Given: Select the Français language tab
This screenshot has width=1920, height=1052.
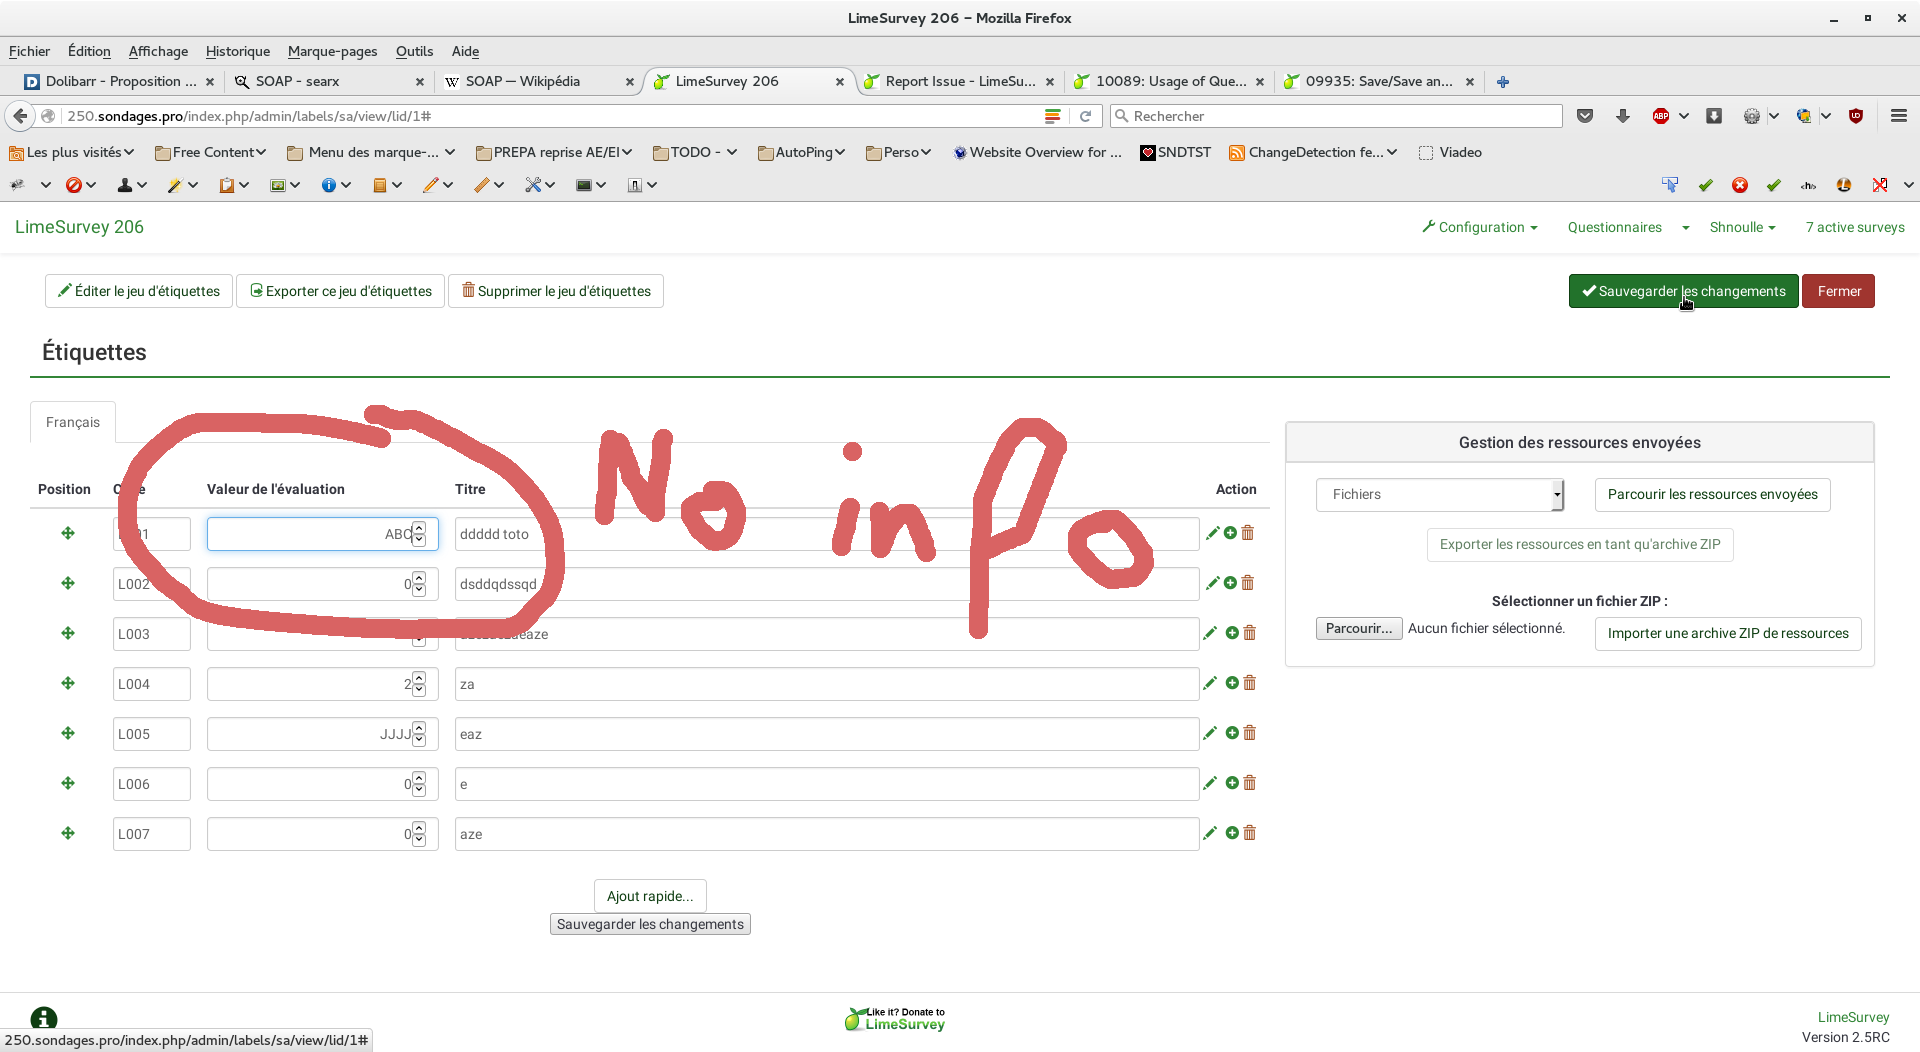Looking at the screenshot, I should [x=73, y=422].
